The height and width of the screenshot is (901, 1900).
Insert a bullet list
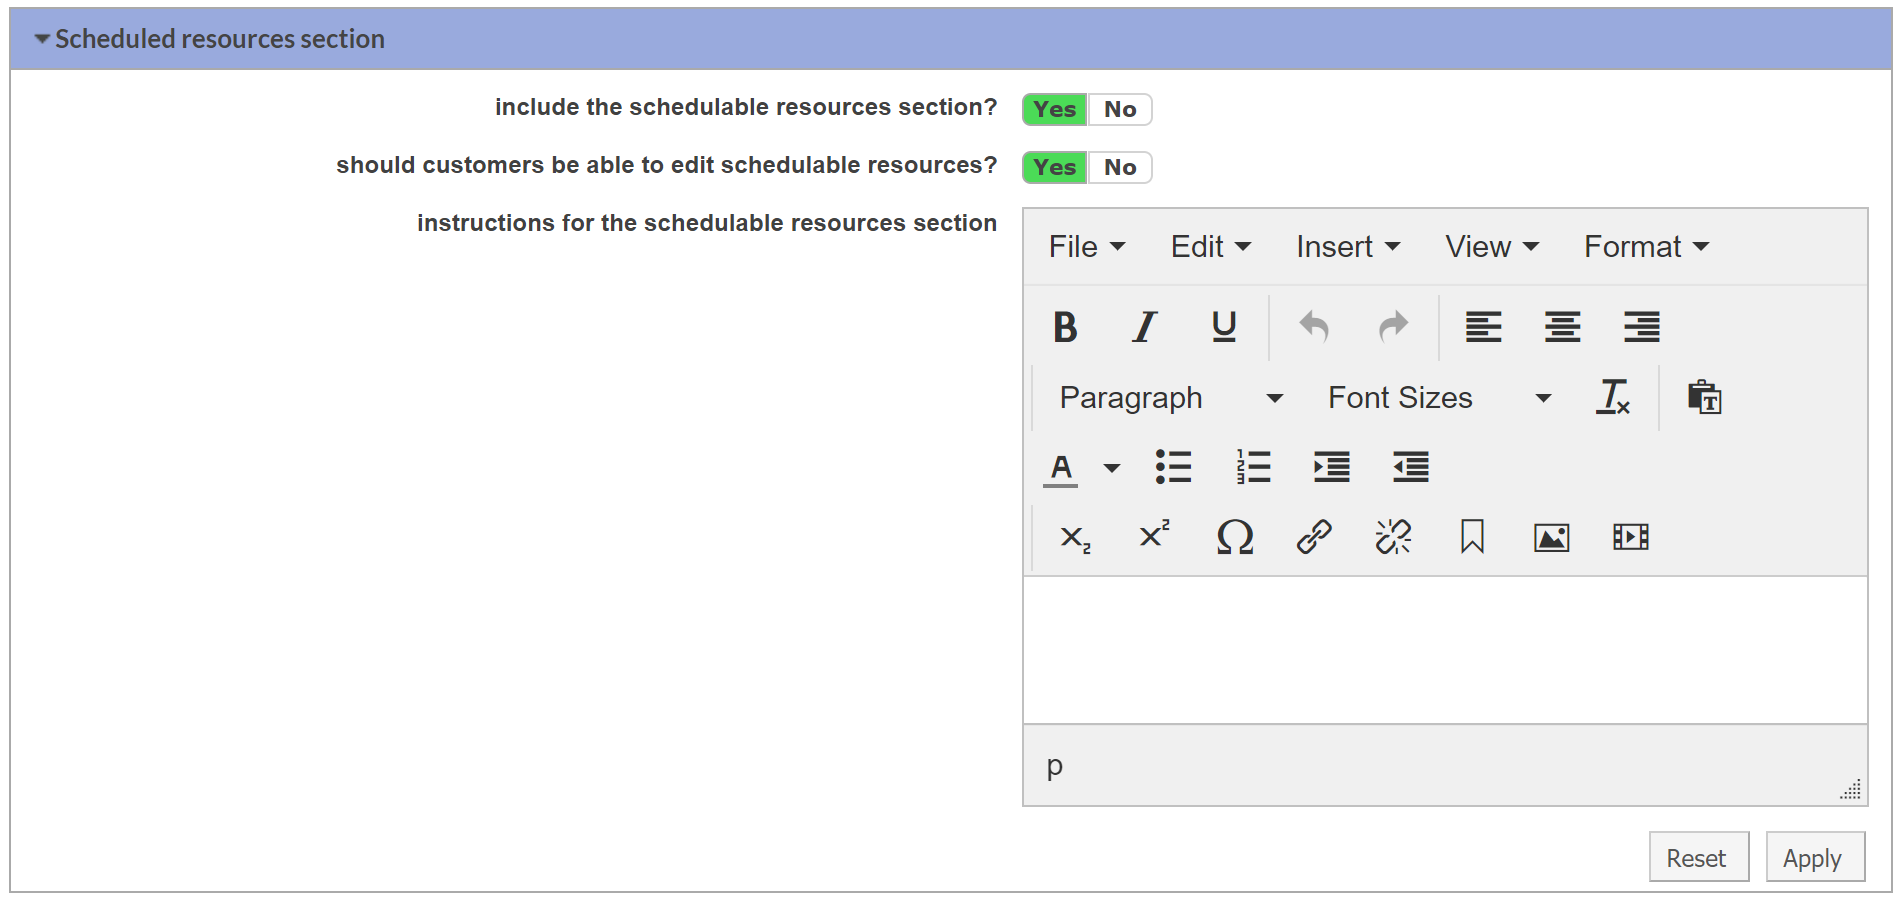[x=1173, y=467]
